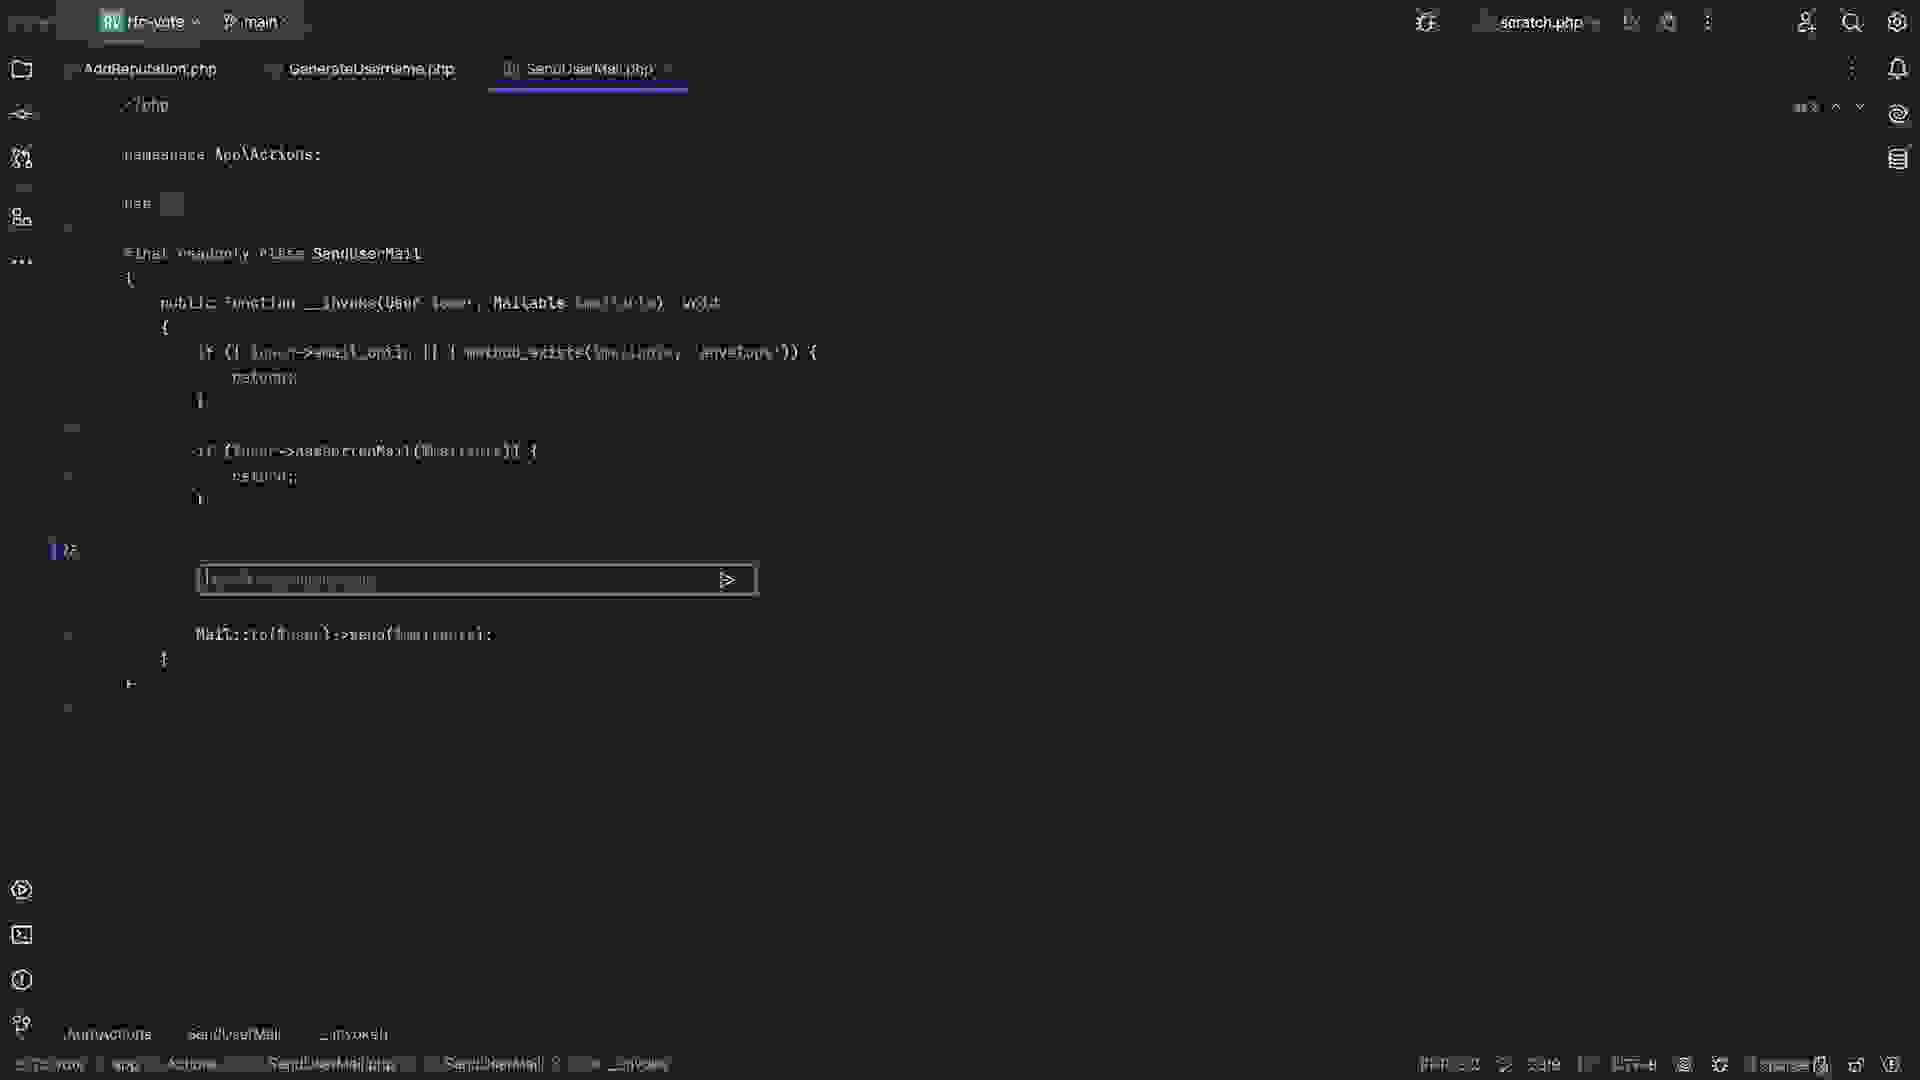
Task: Click the SendUserMail class name in code
Action: coord(366,254)
